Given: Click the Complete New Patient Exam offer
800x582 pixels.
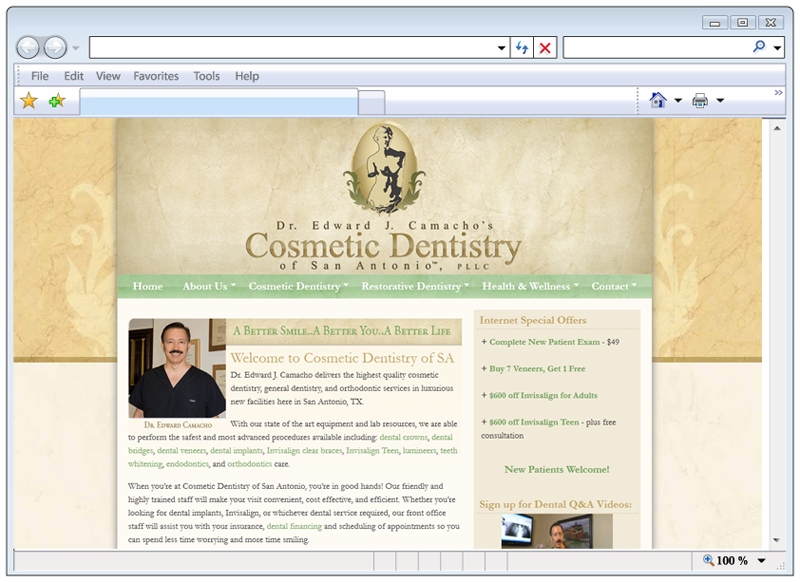Looking at the screenshot, I should coord(544,342).
